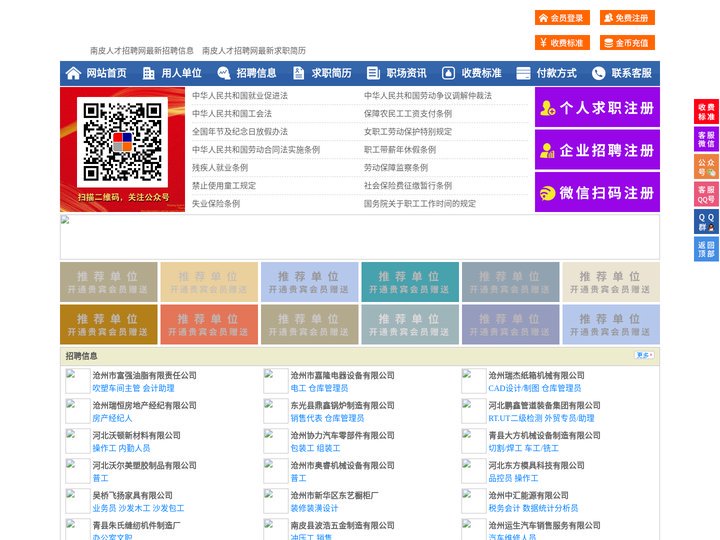The height and width of the screenshot is (540, 720).
Task: Click the red 收费标准 floating sidebar icon
Action: click(x=706, y=112)
